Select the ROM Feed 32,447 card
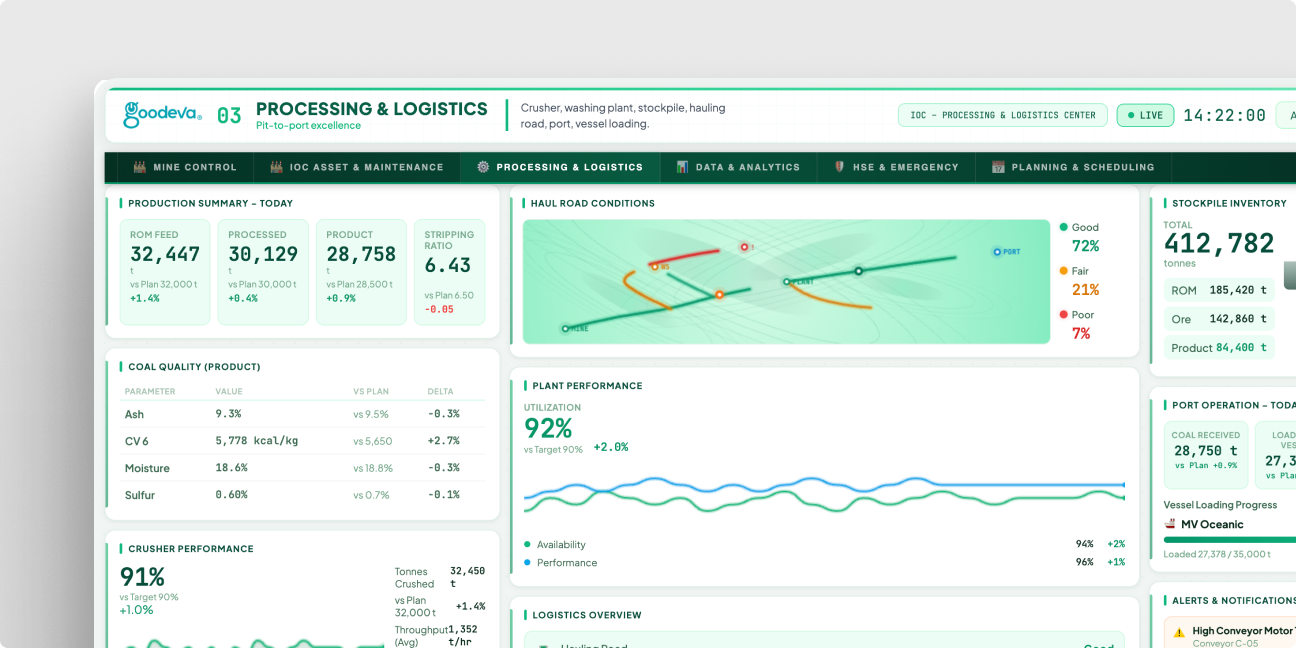The width and height of the screenshot is (1296, 648). coord(164,272)
